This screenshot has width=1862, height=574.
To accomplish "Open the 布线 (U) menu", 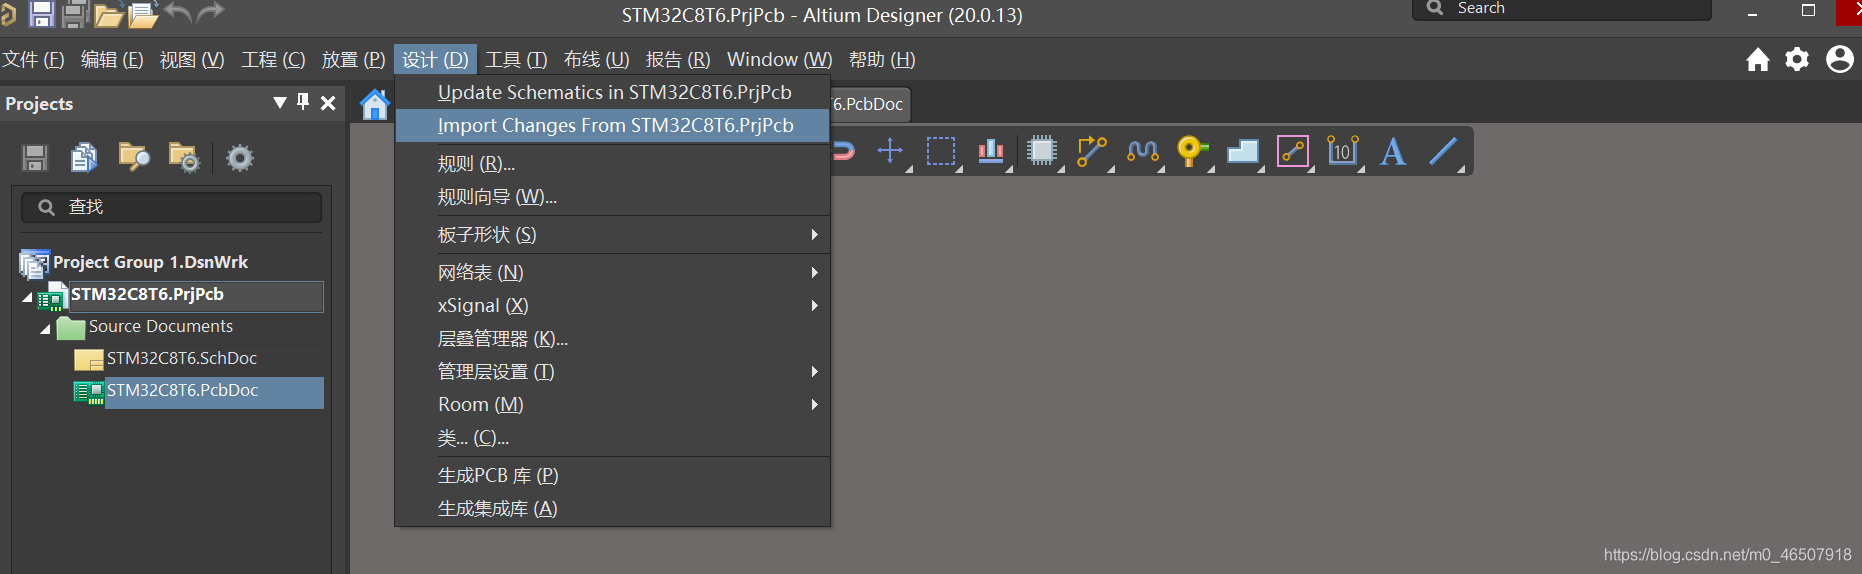I will [596, 60].
